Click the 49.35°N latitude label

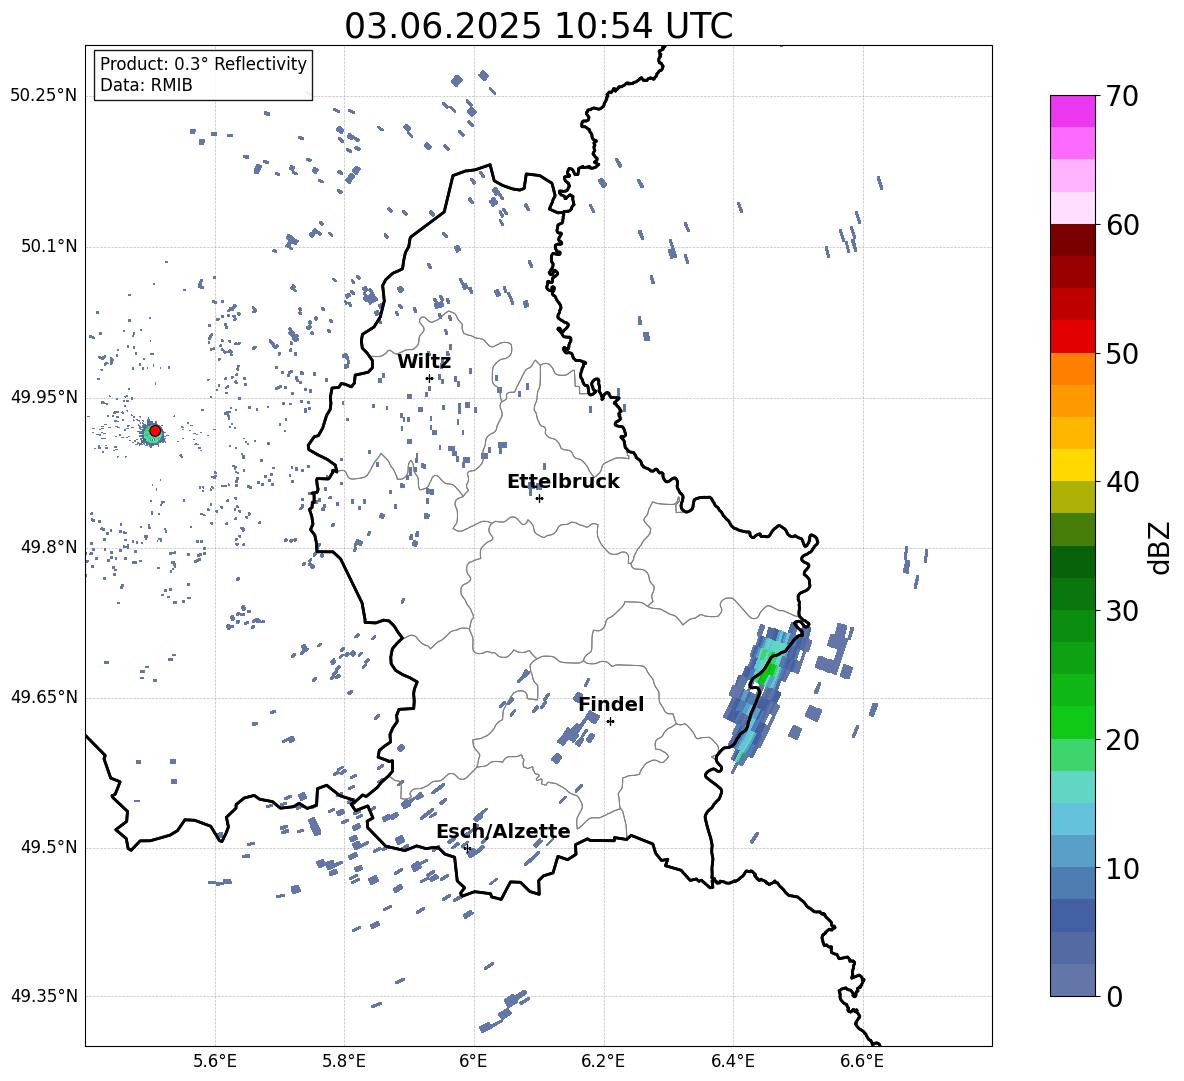tap(44, 996)
